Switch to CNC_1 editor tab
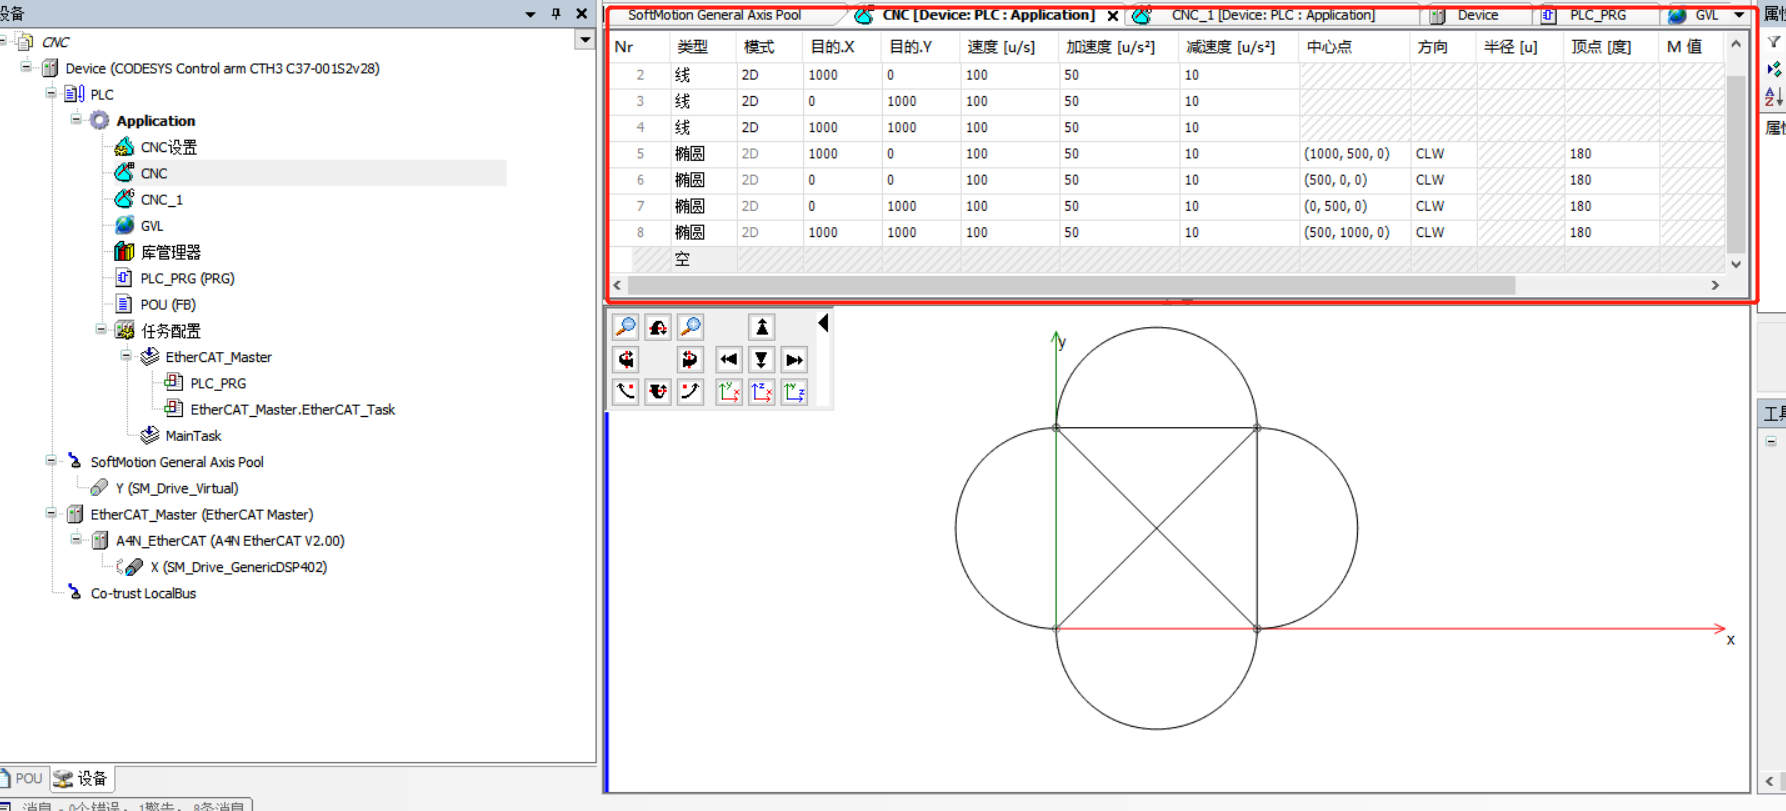Viewport: 1786px width, 811px height. (1272, 15)
